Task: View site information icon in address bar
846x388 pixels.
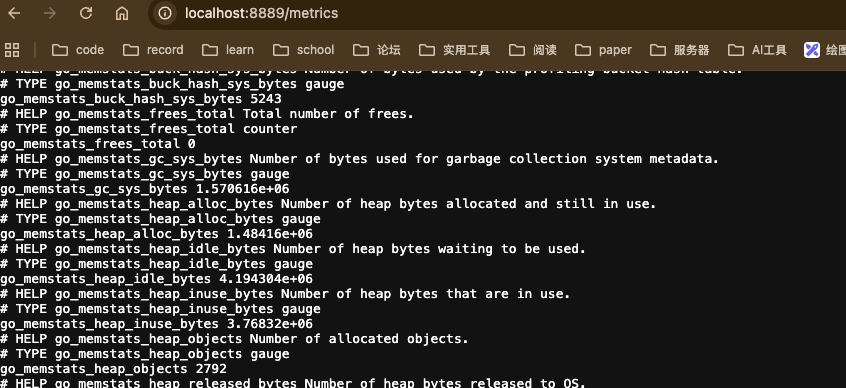Action: click(165, 13)
